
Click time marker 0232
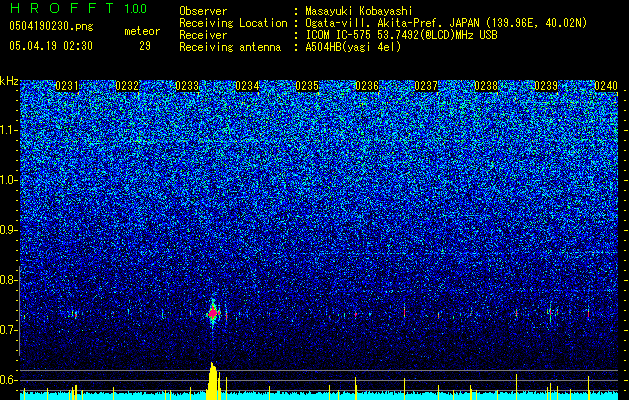tap(127, 86)
